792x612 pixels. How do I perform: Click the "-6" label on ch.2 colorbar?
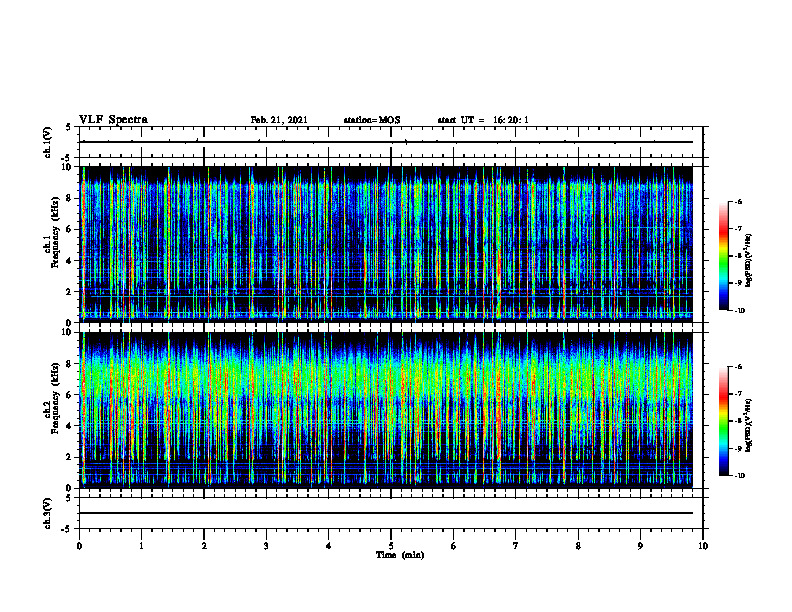coord(738,367)
